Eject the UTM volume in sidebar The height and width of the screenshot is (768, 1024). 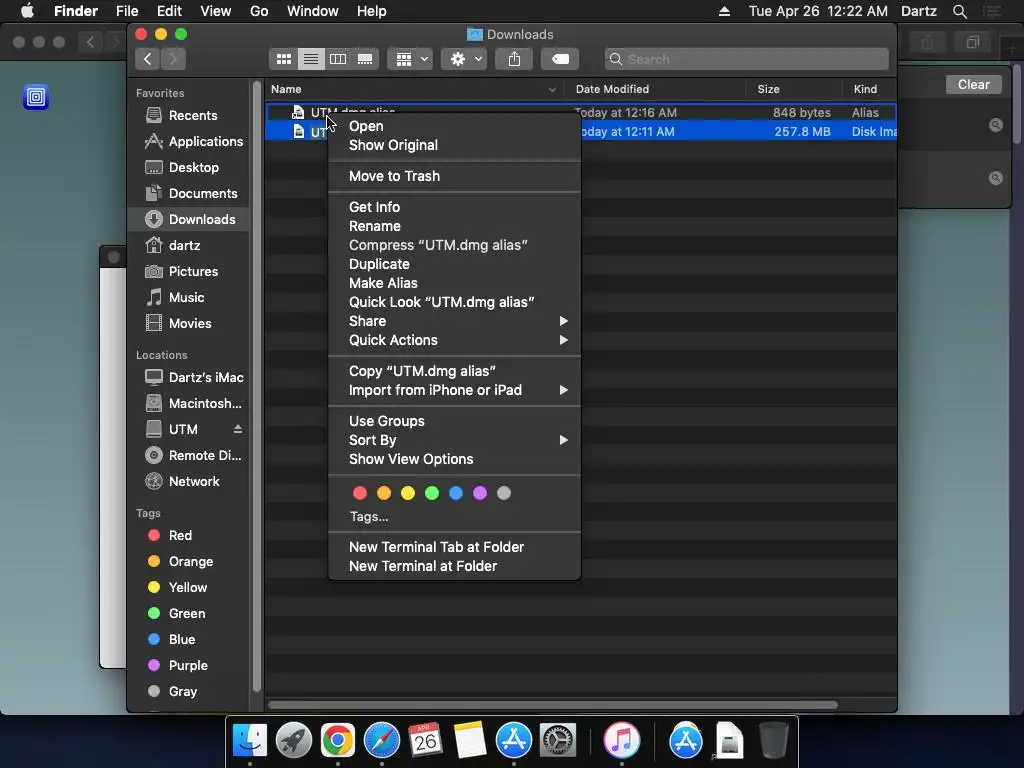click(238, 429)
